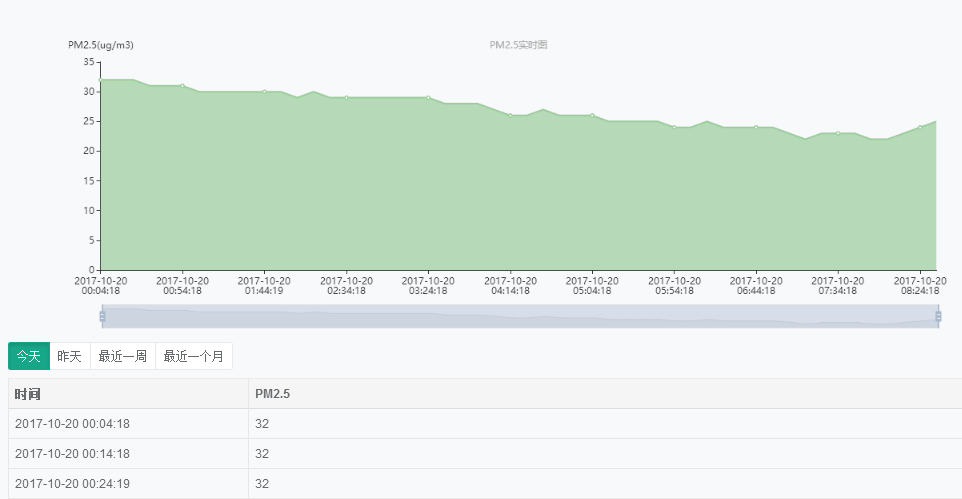Select the table row 2017-10-20 00:04:18

[72, 424]
